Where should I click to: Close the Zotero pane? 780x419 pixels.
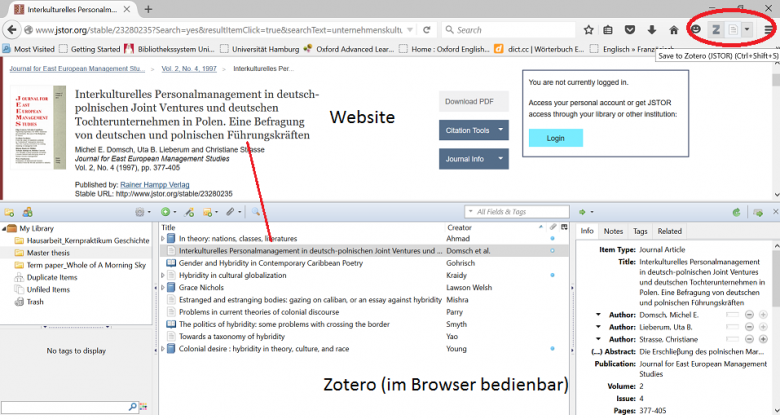775,212
